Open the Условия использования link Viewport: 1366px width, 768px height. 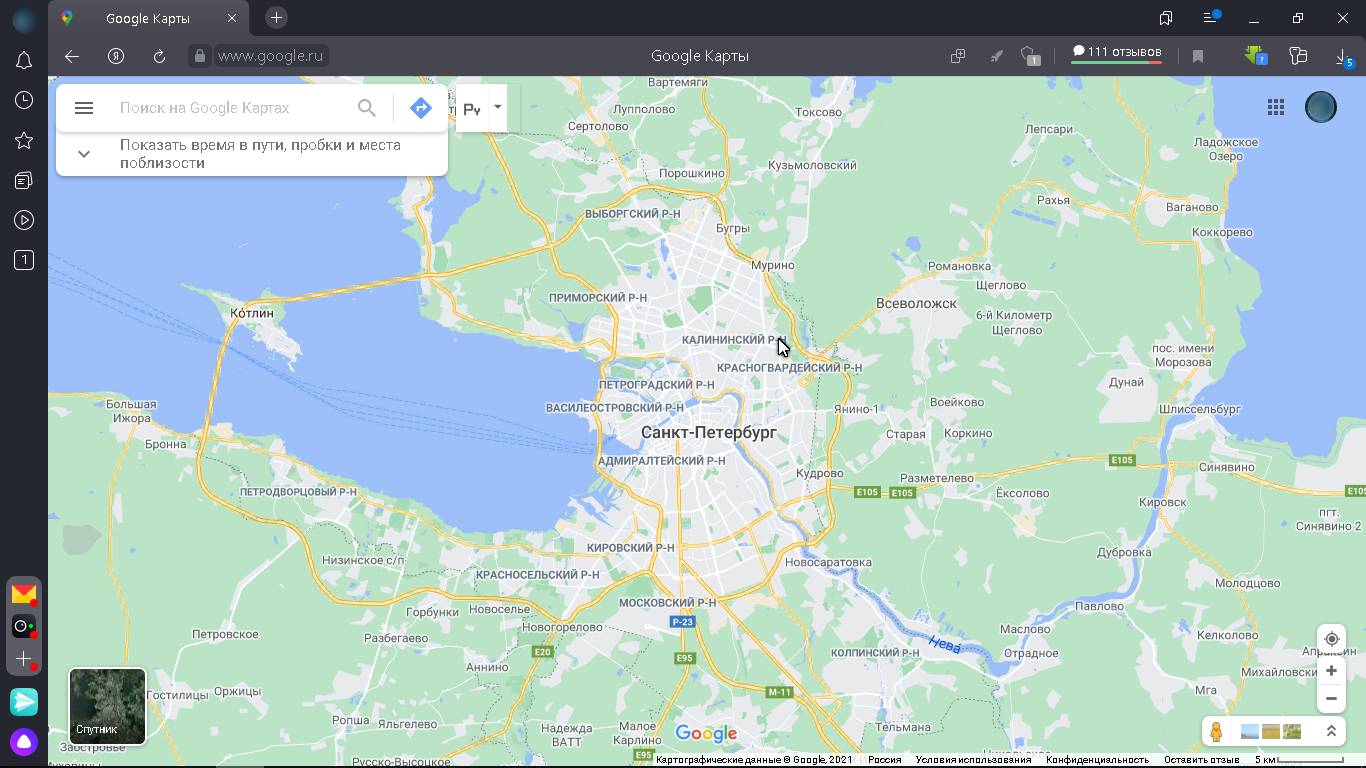coord(973,760)
